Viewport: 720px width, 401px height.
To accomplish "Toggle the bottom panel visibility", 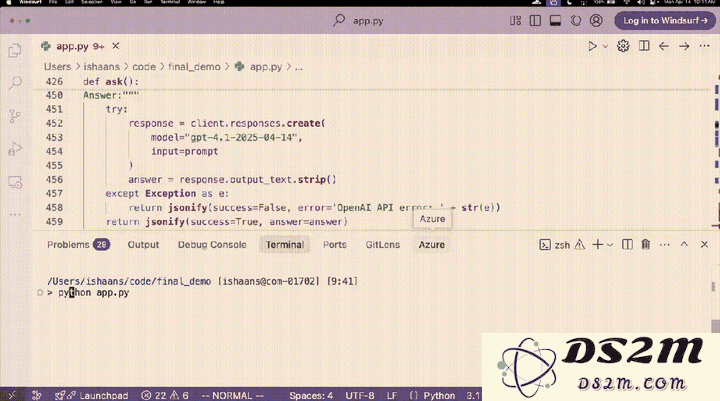I will [555, 21].
